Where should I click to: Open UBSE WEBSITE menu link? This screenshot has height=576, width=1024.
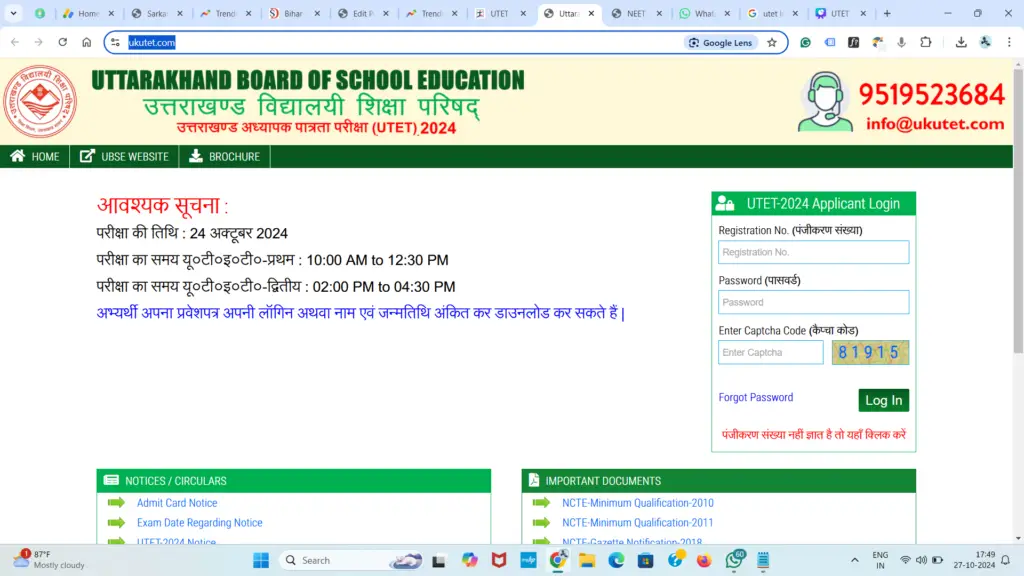[x=124, y=157]
